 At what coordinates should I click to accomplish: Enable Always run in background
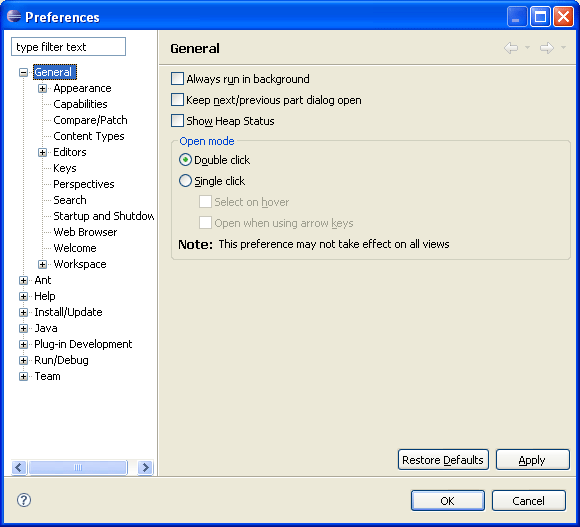click(177, 79)
